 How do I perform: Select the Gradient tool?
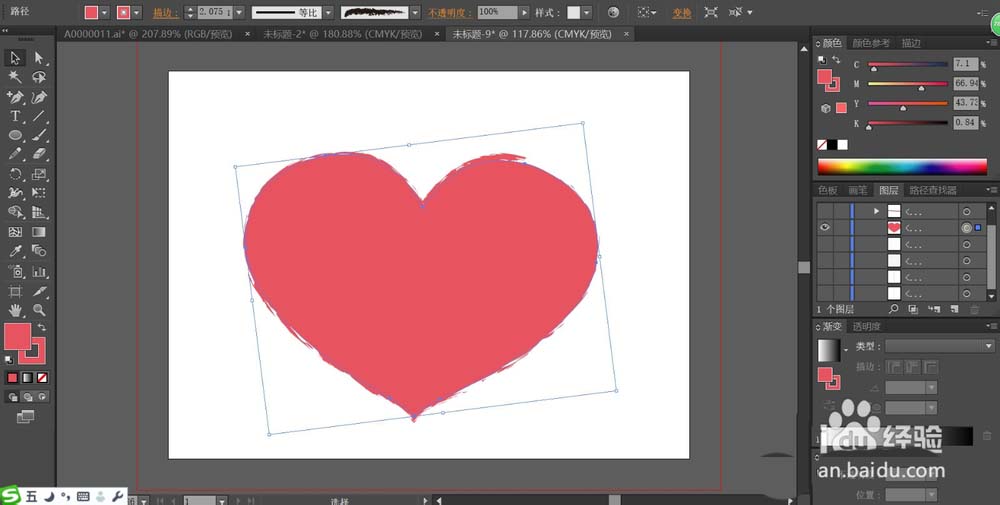pyautogui.click(x=39, y=232)
